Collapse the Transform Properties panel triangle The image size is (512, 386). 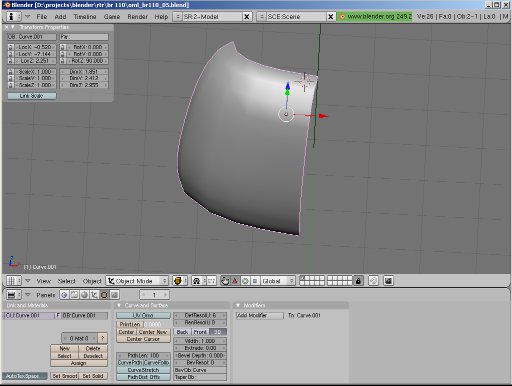[x=13, y=27]
